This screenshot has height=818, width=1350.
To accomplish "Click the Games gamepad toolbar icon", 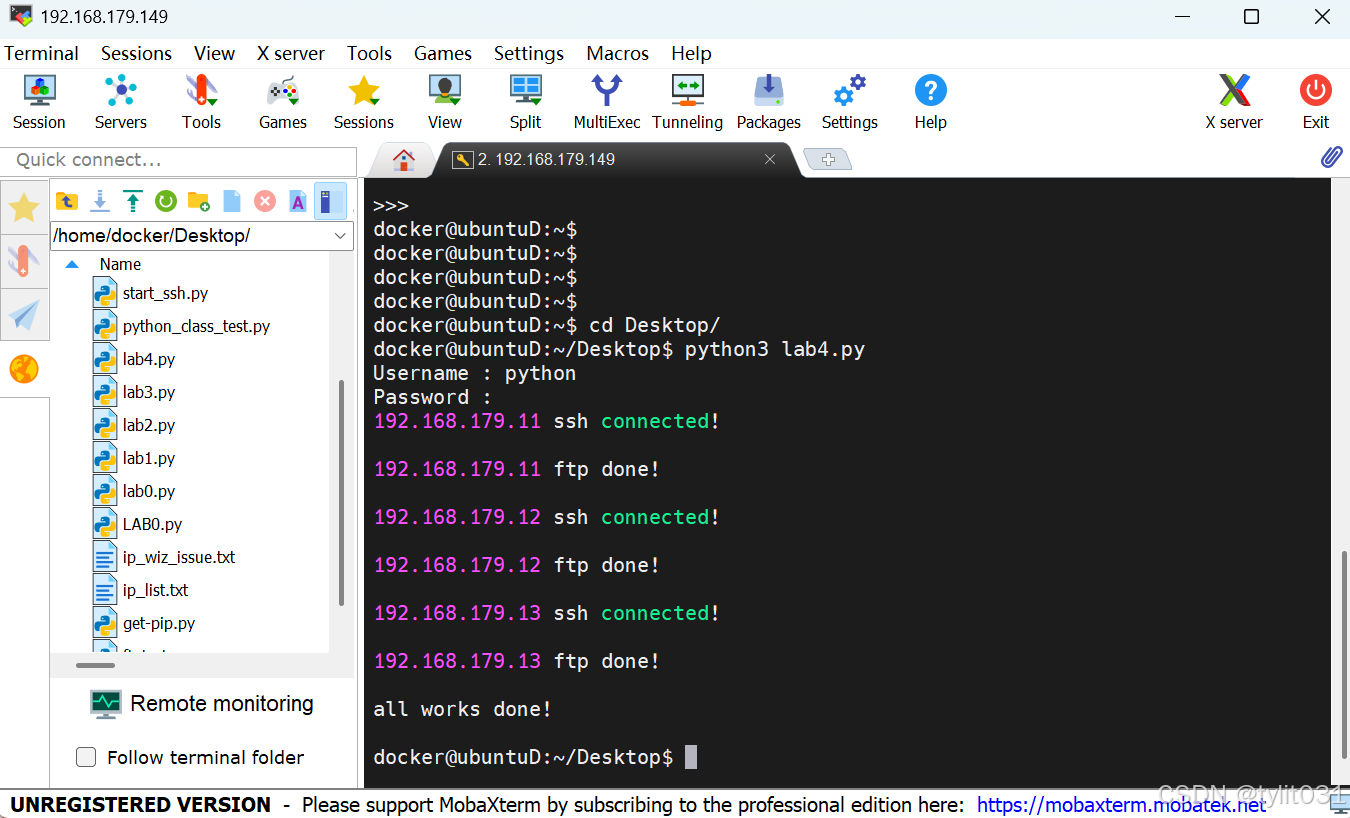I will [x=283, y=102].
